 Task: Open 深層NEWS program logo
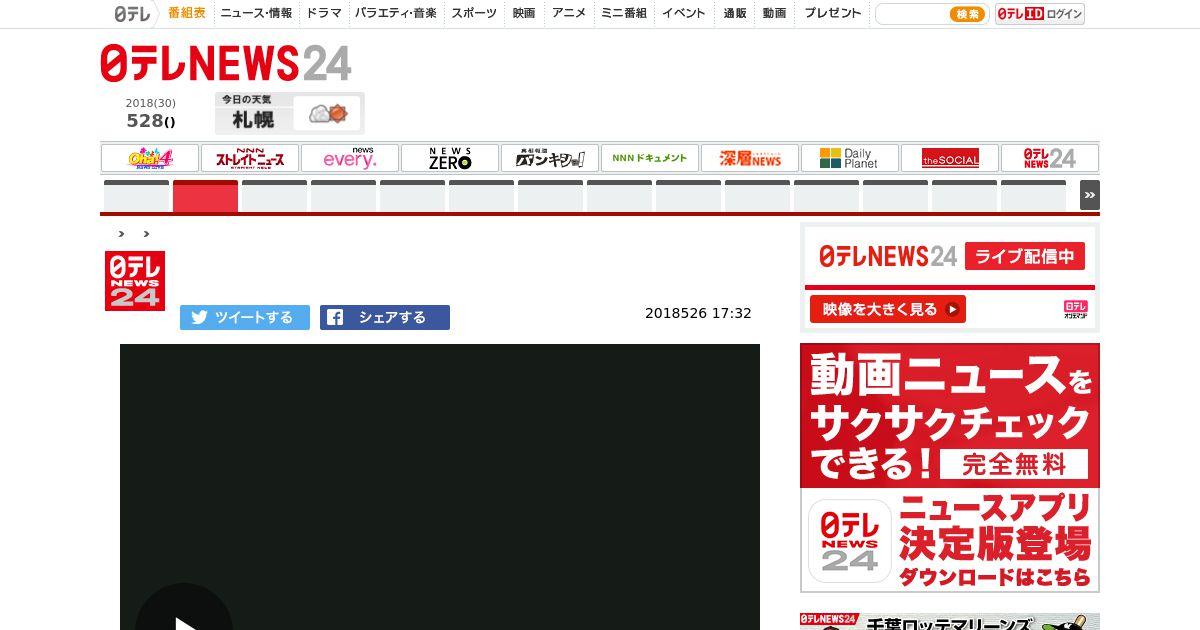(750, 158)
